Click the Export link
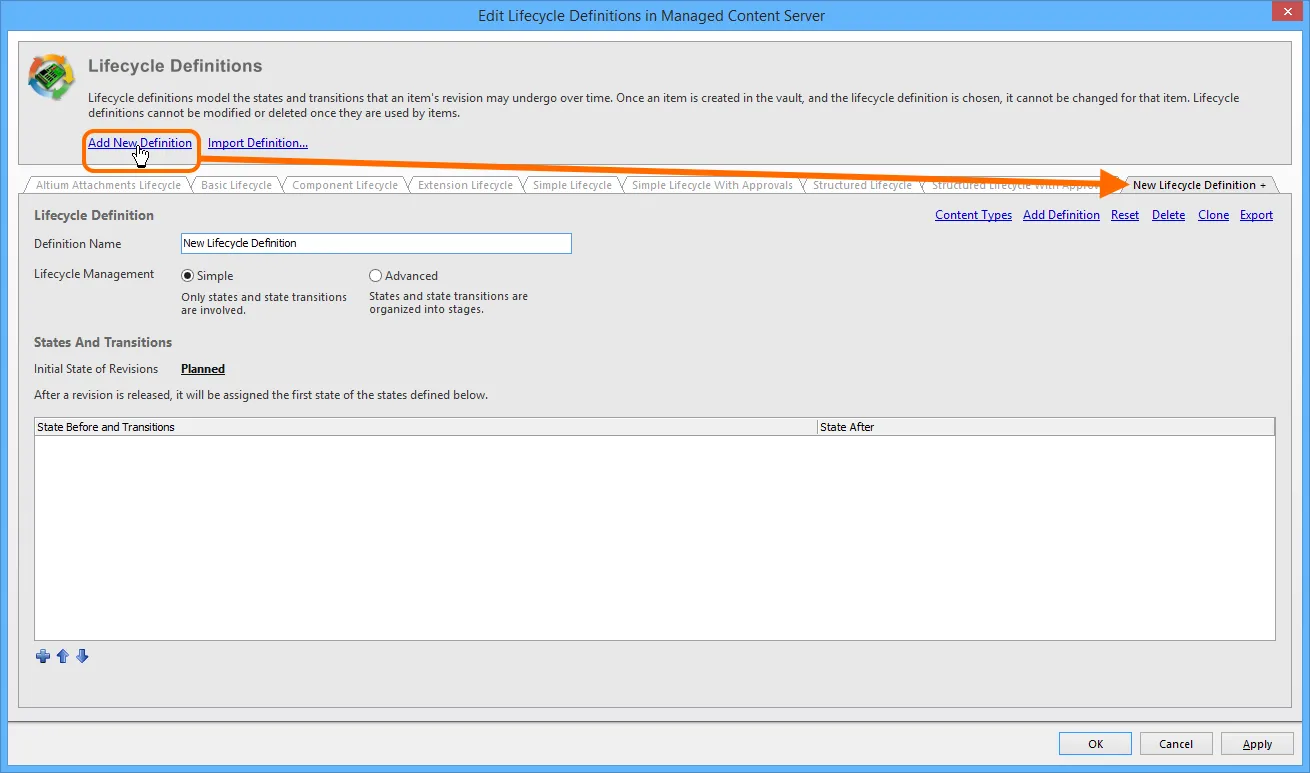Screen dimensions: 1310x773 (x=1256, y=215)
